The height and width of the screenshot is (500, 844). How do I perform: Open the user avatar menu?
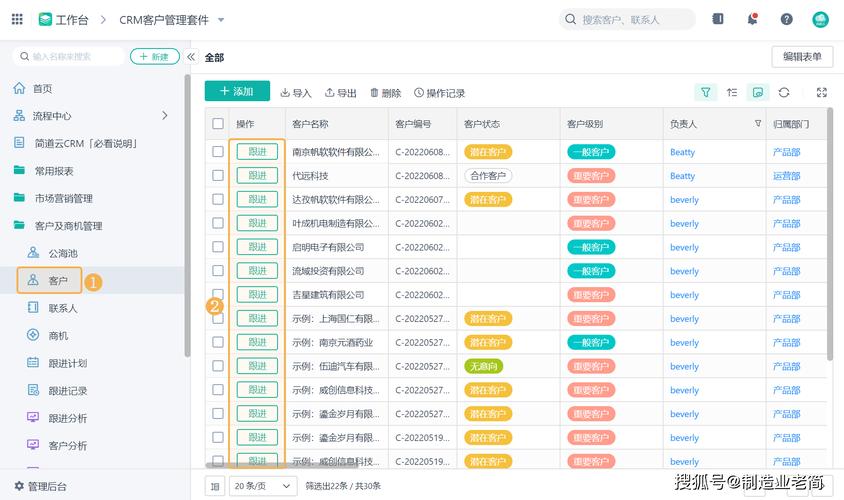pyautogui.click(x=820, y=19)
